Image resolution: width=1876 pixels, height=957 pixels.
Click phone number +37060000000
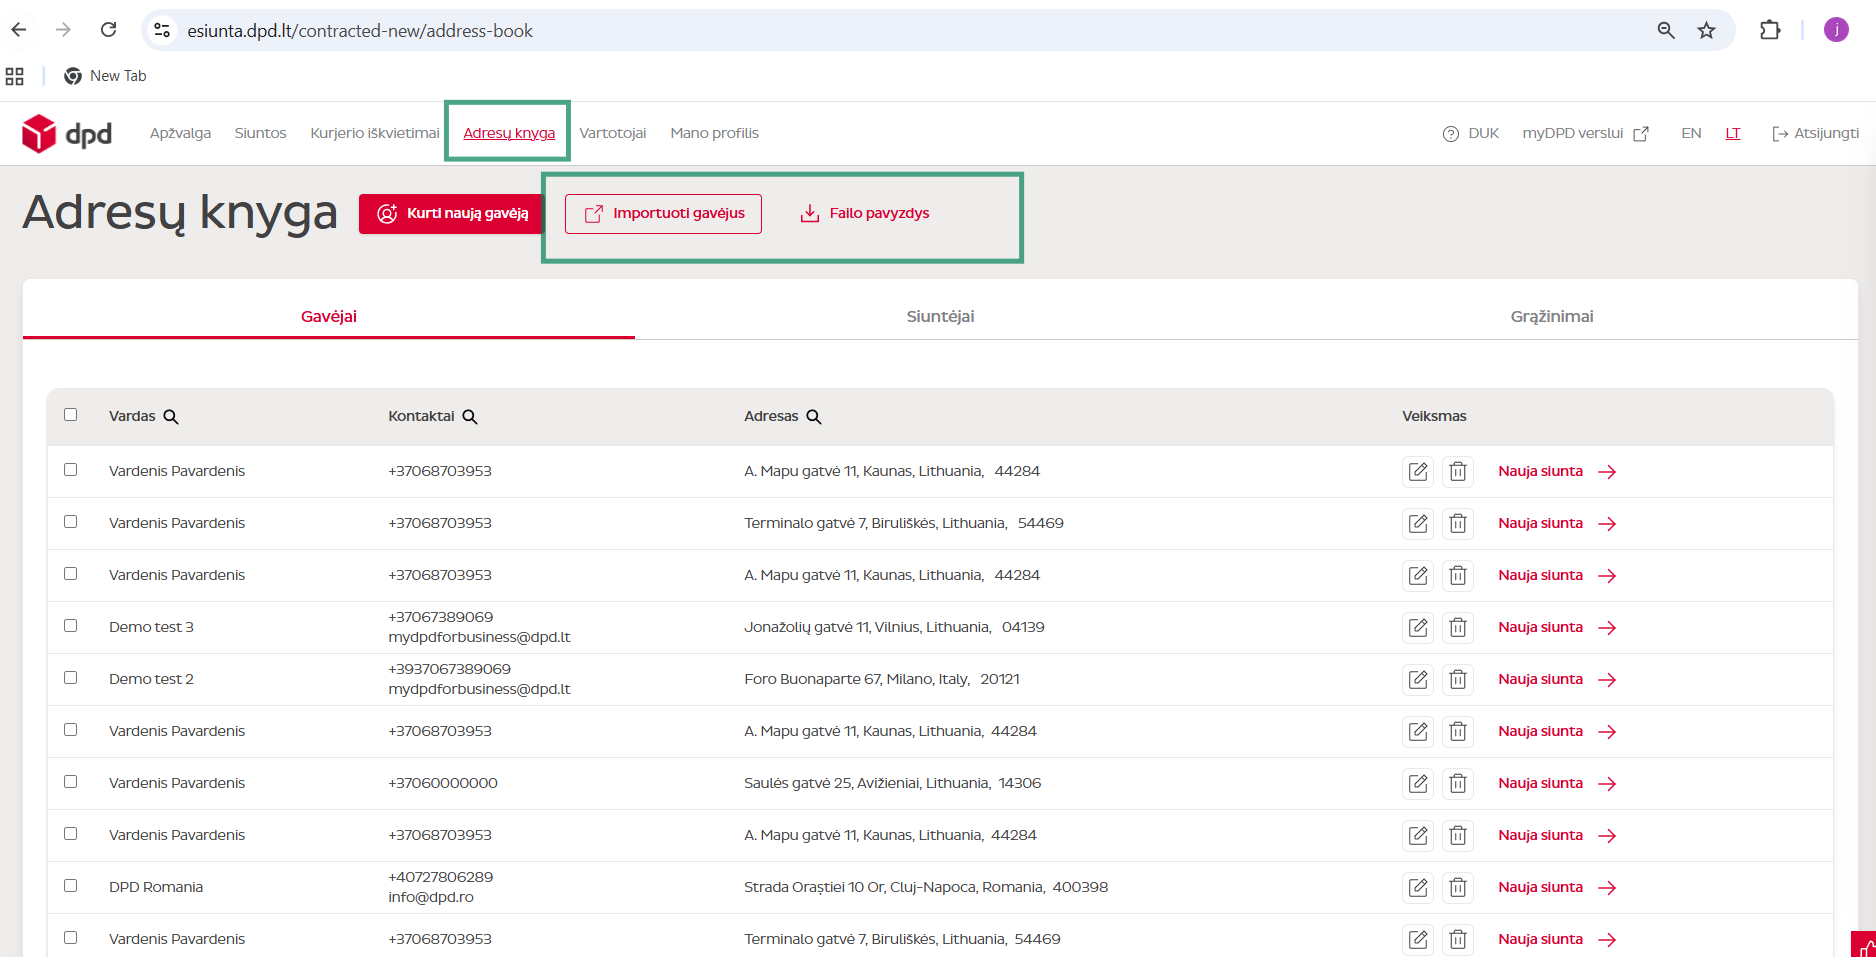(443, 783)
